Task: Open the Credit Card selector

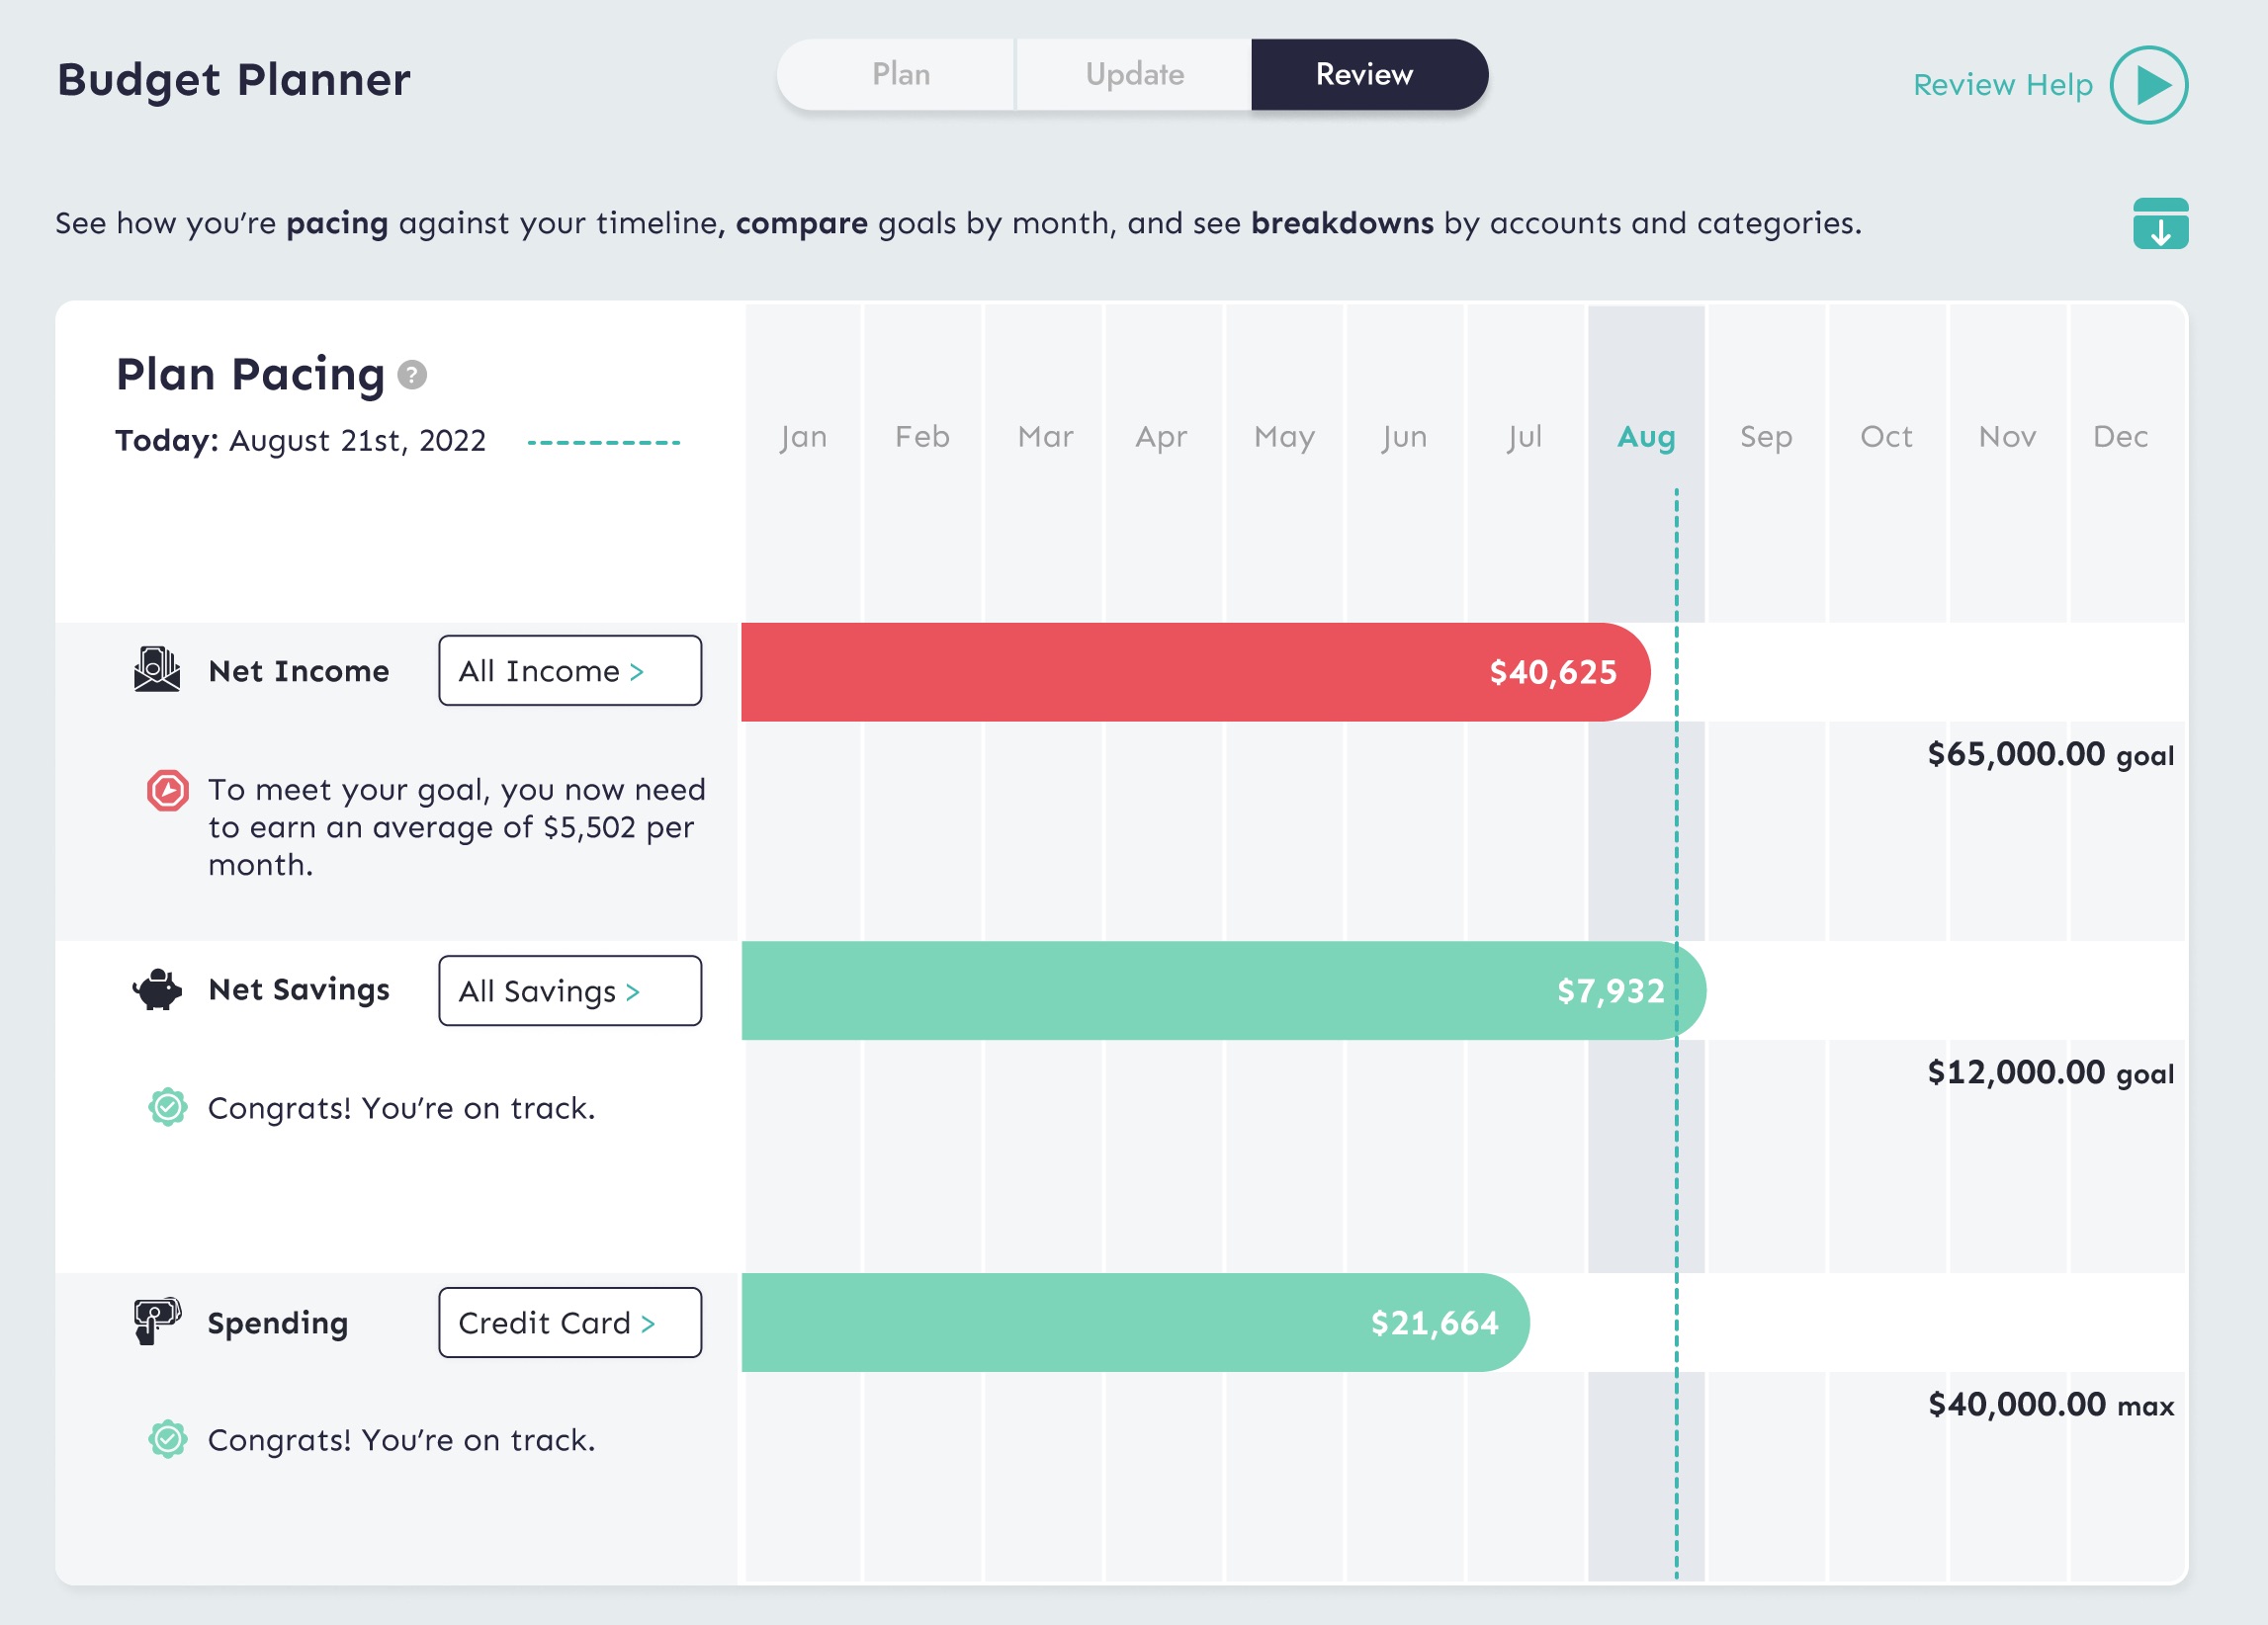Action: (569, 1322)
